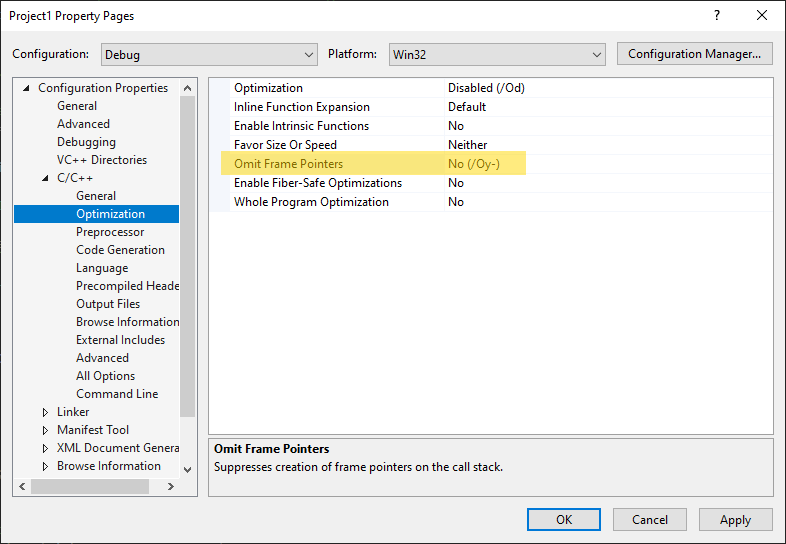
Task: Click the tree's vertical scrollbar down arrow
Action: point(188,468)
